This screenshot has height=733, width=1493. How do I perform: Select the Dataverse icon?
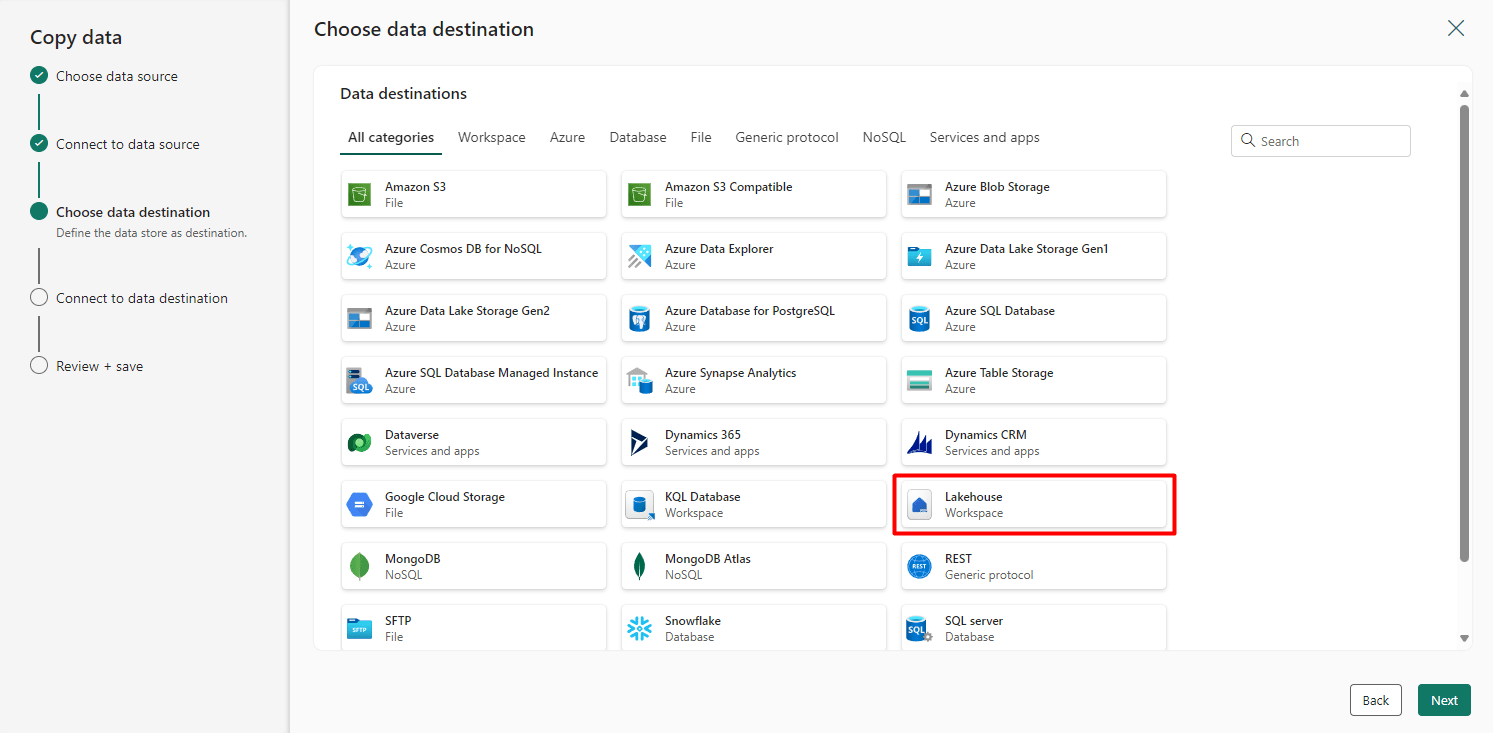coord(359,443)
